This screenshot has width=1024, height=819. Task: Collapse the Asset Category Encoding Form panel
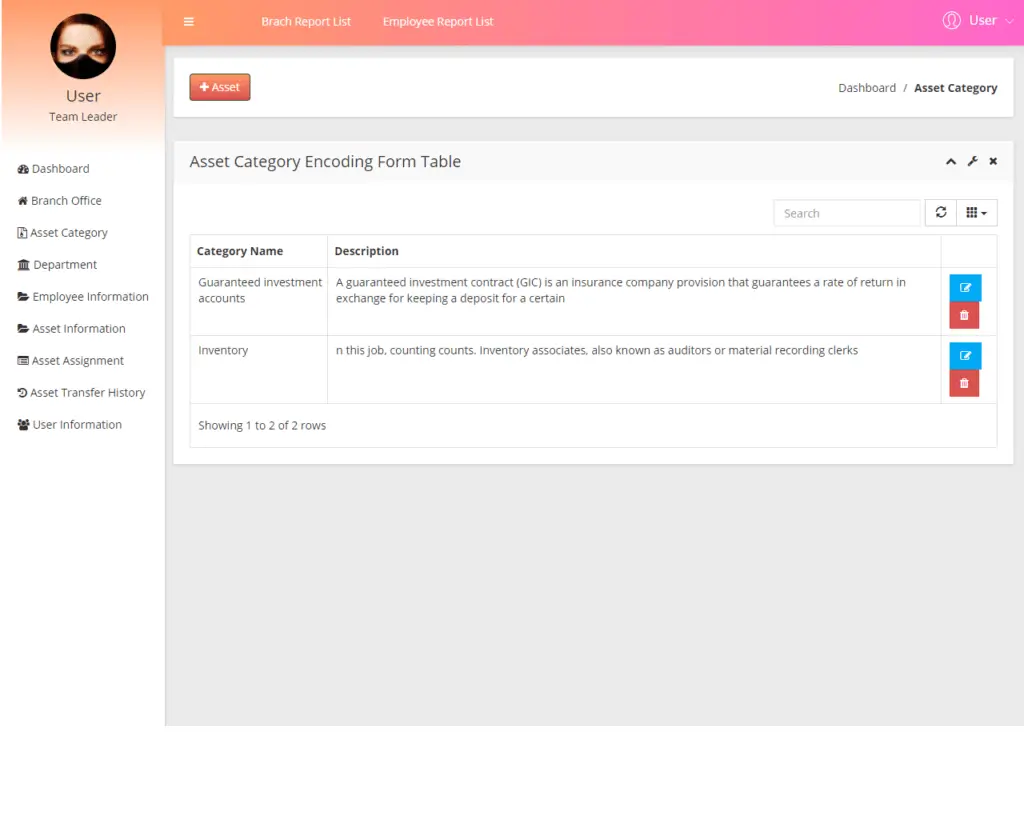pos(950,161)
